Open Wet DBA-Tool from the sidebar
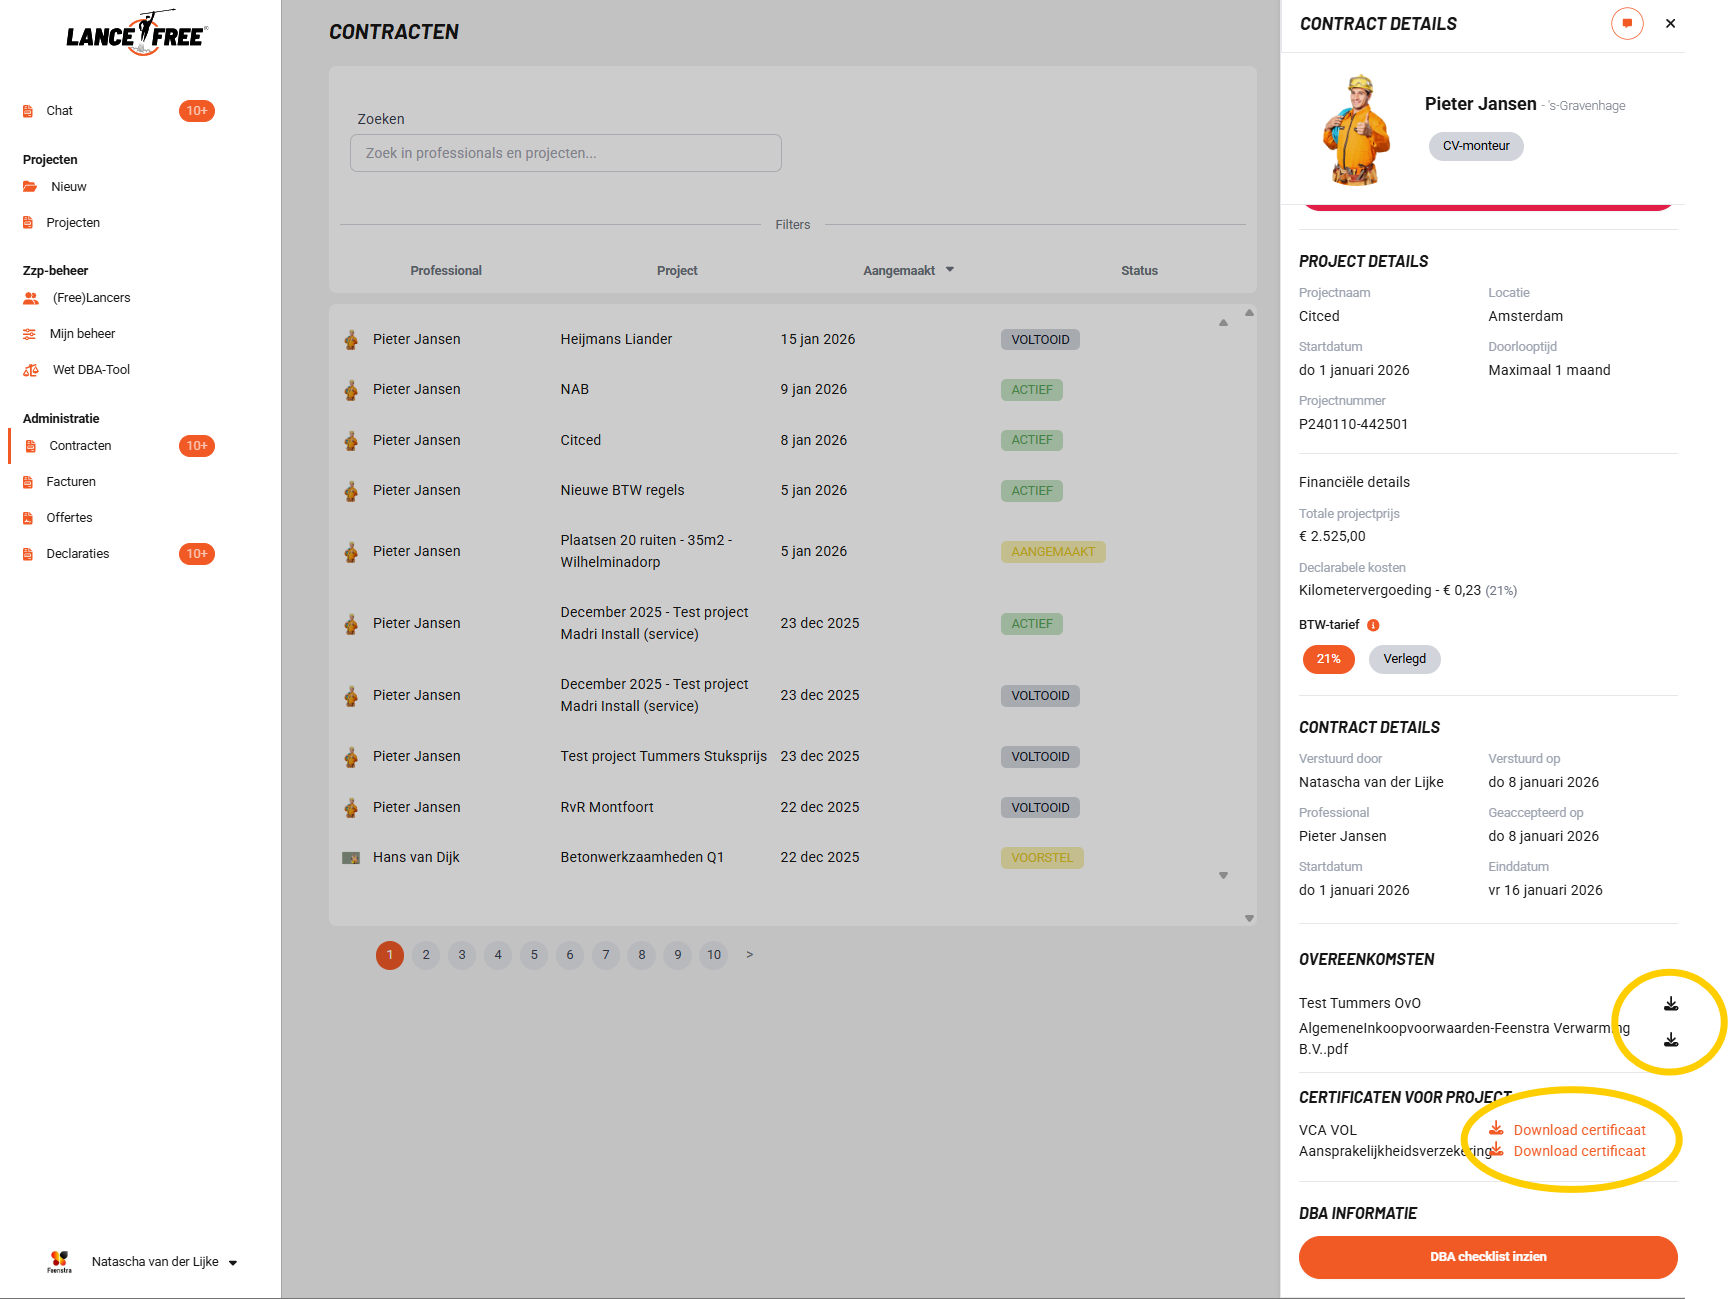The image size is (1729, 1299). [x=91, y=370]
